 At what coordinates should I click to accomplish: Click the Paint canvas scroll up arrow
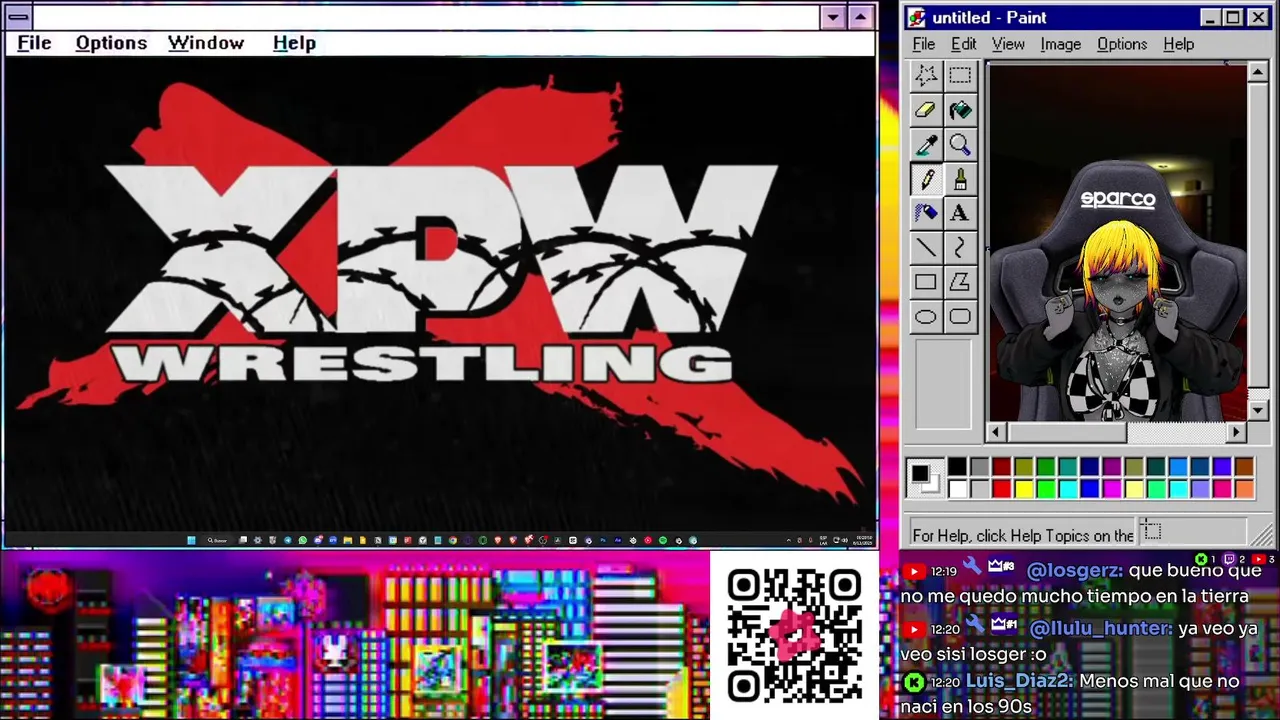coord(1258,74)
